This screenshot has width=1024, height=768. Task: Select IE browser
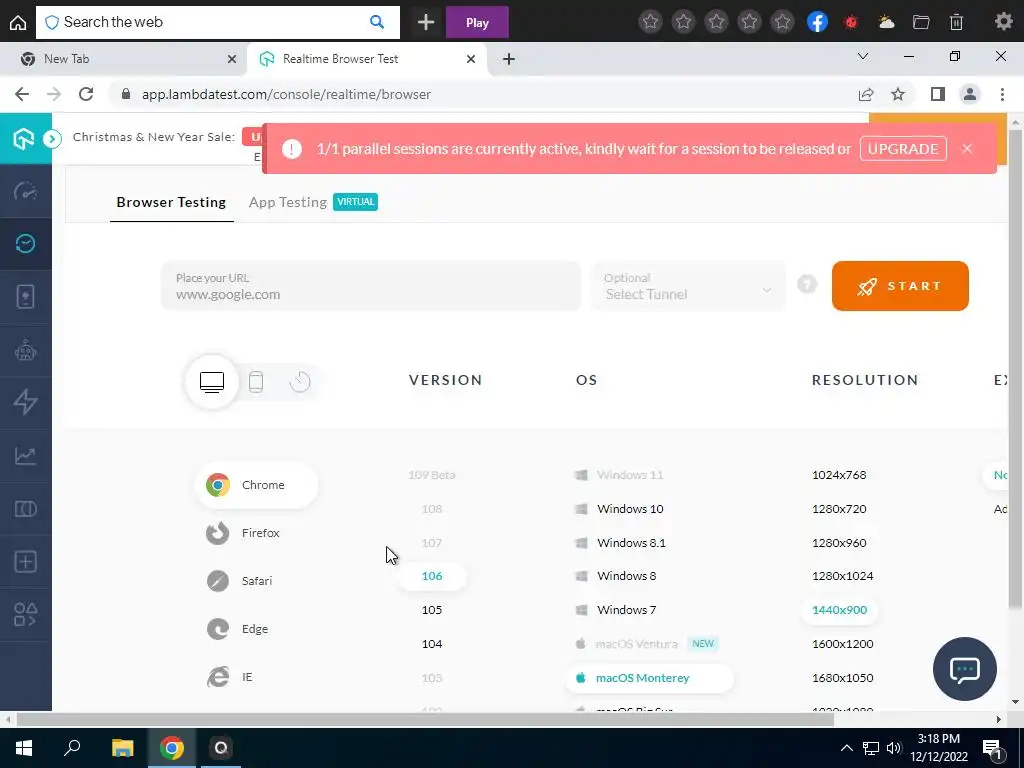pyautogui.click(x=229, y=677)
